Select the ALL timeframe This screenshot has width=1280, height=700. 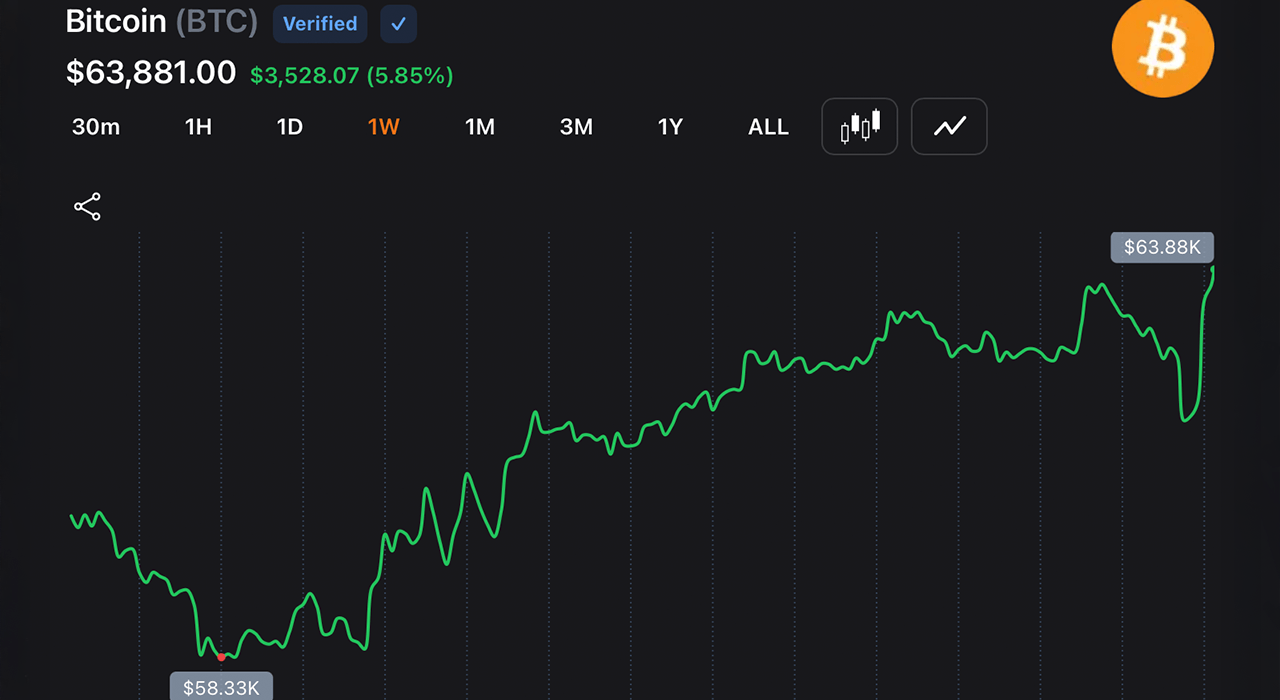tap(768, 127)
